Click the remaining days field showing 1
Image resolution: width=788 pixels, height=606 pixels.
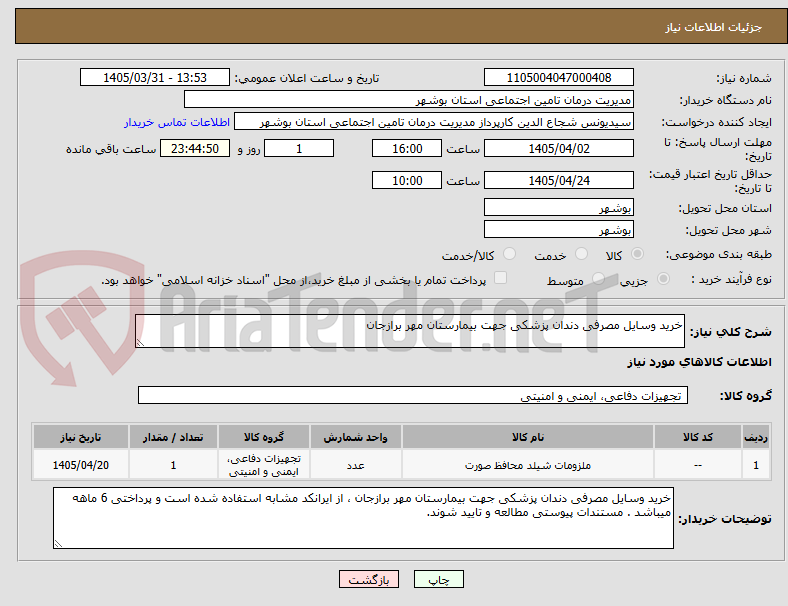[x=299, y=148]
